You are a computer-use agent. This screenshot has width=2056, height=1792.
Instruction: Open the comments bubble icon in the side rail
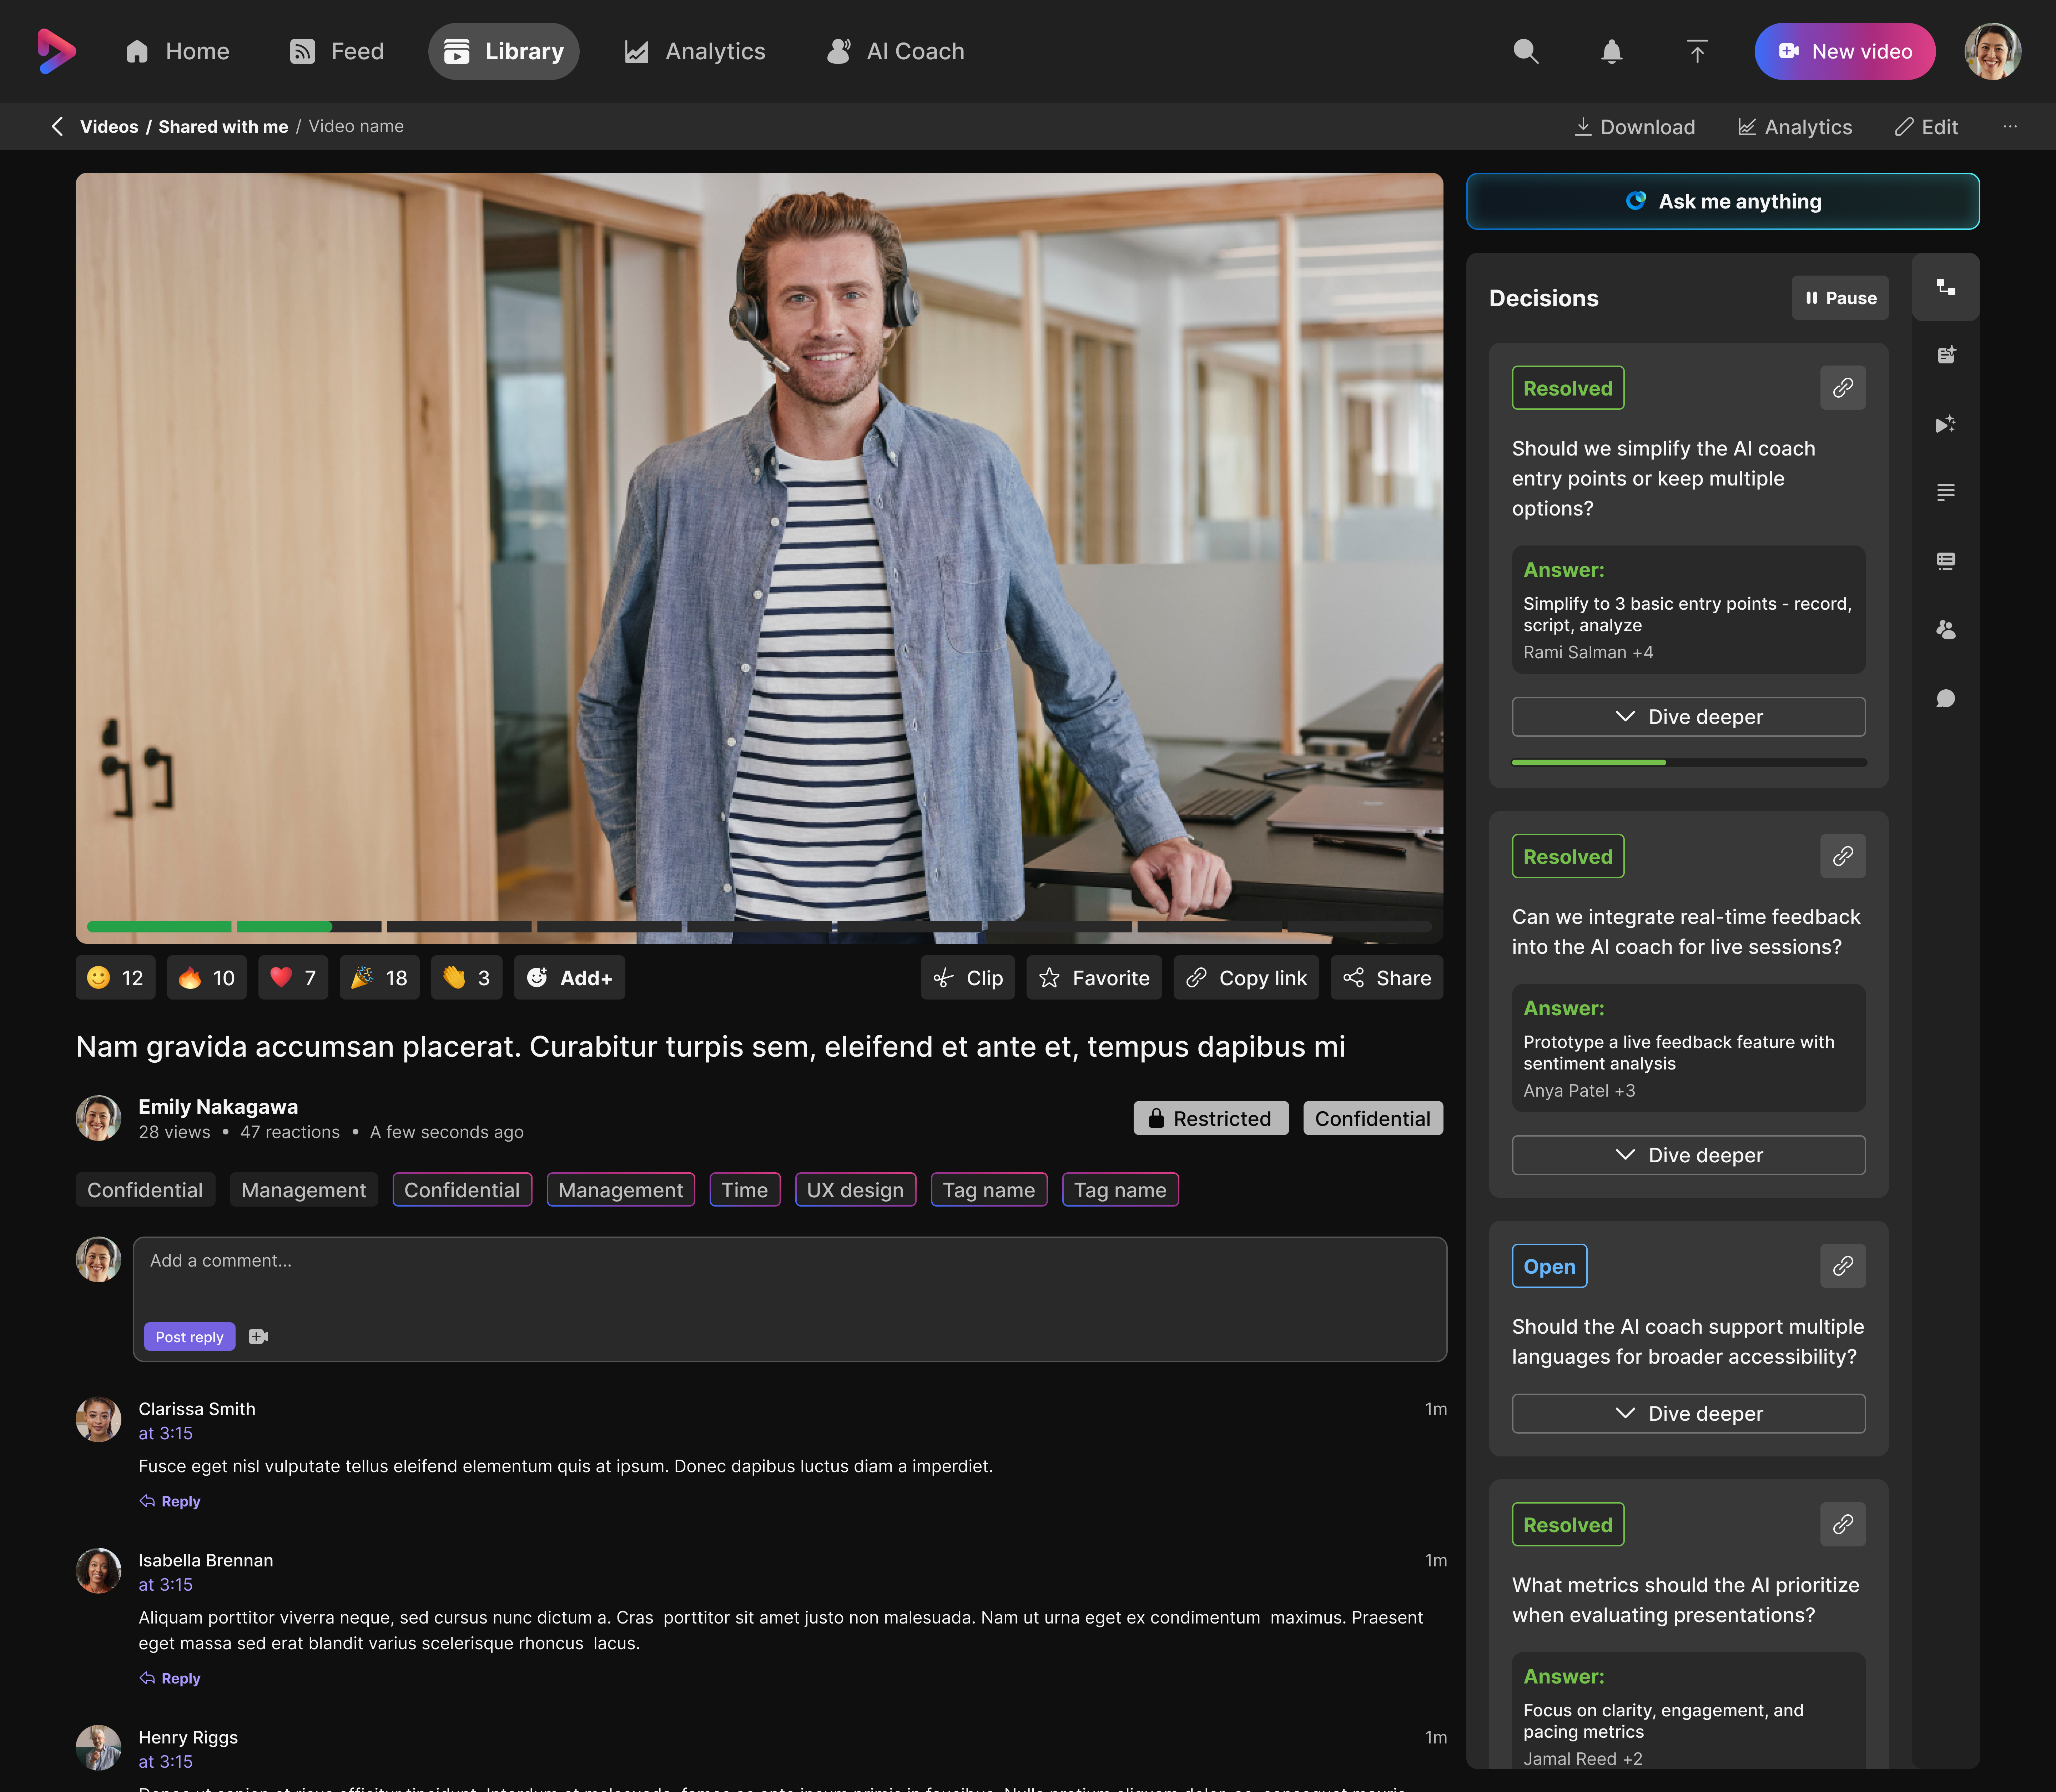pyautogui.click(x=1946, y=698)
